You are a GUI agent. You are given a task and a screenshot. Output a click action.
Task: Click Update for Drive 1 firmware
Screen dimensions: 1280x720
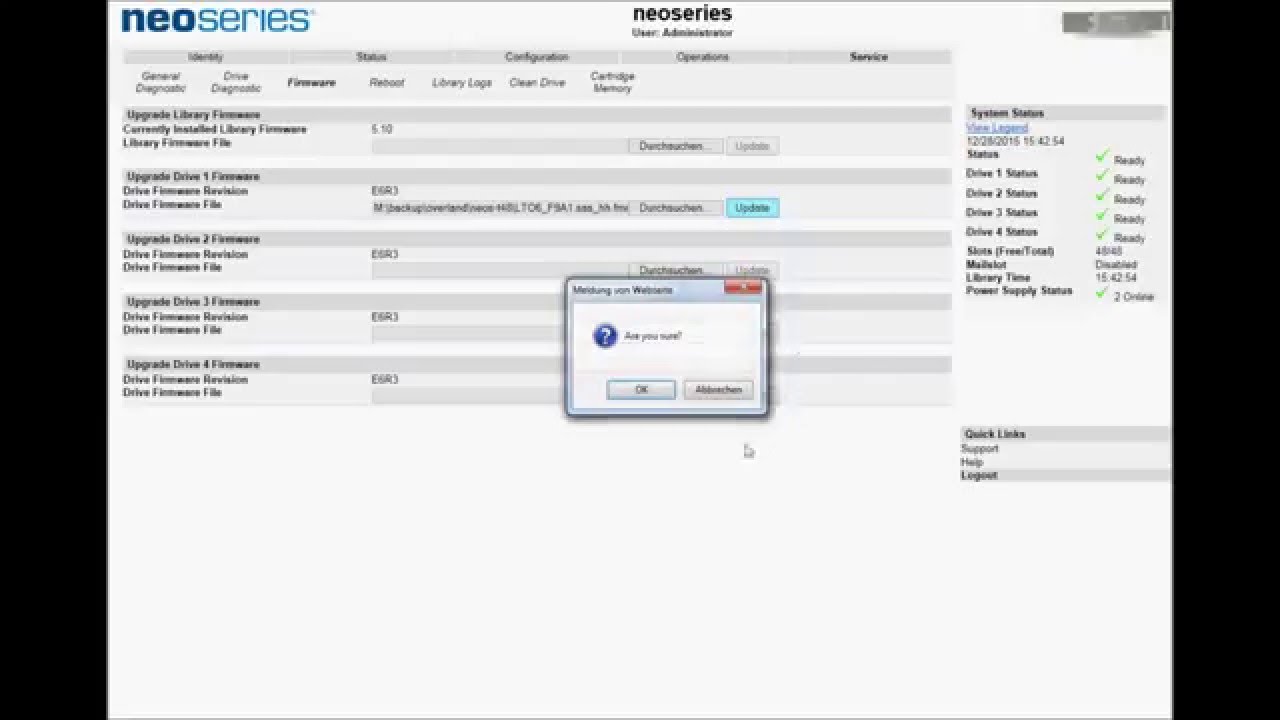(752, 208)
